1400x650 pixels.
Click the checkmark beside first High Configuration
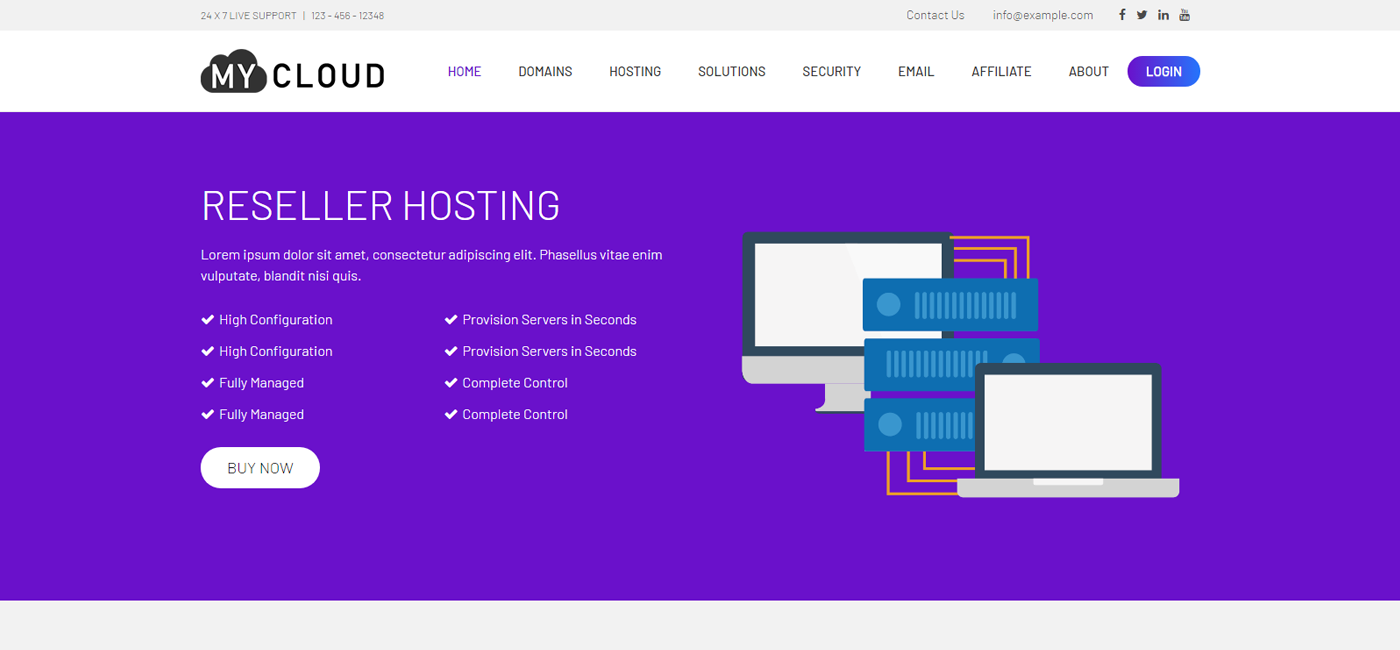[x=208, y=320]
